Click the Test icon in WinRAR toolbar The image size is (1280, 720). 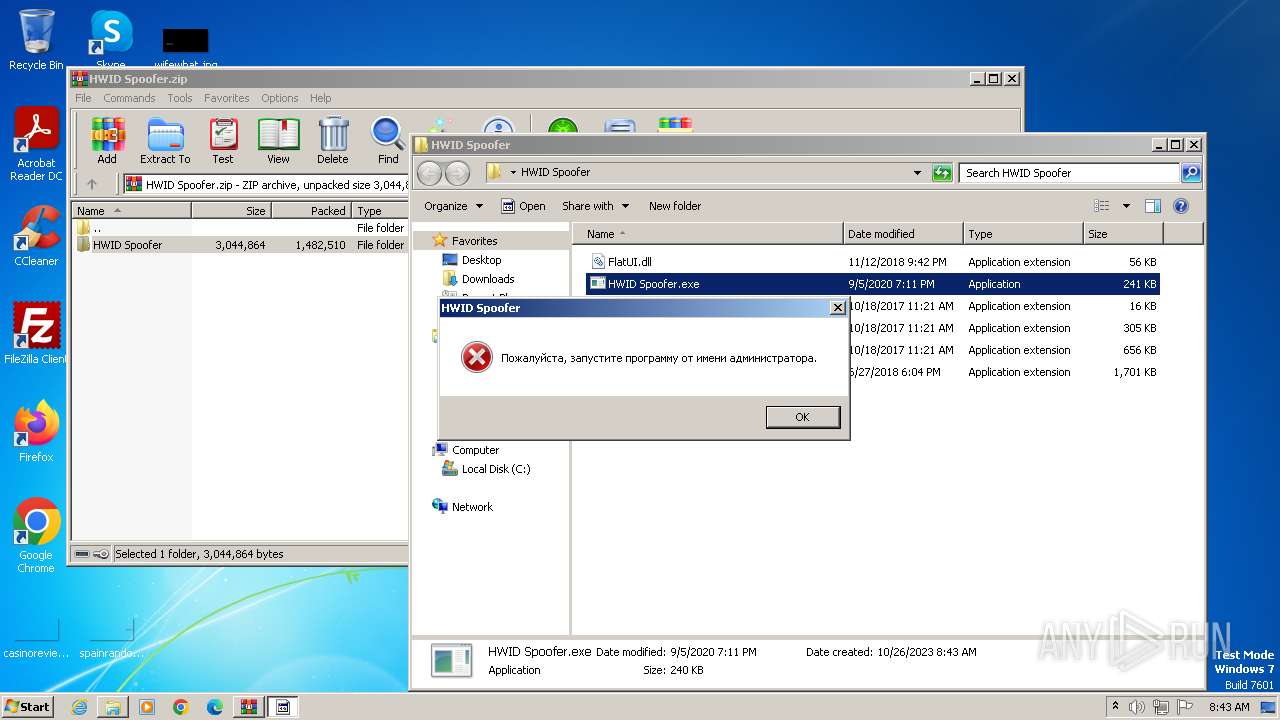pyautogui.click(x=223, y=141)
